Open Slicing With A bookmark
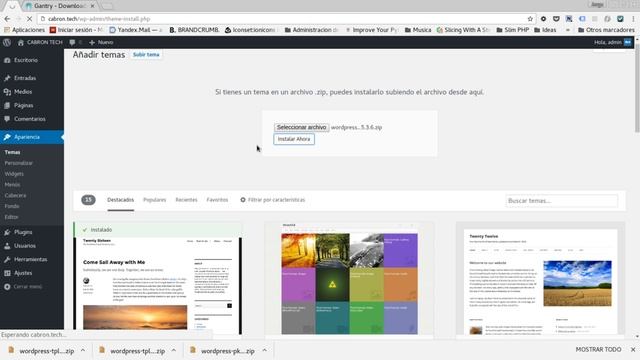Screen dimensions: 640x360 tap(464, 30)
